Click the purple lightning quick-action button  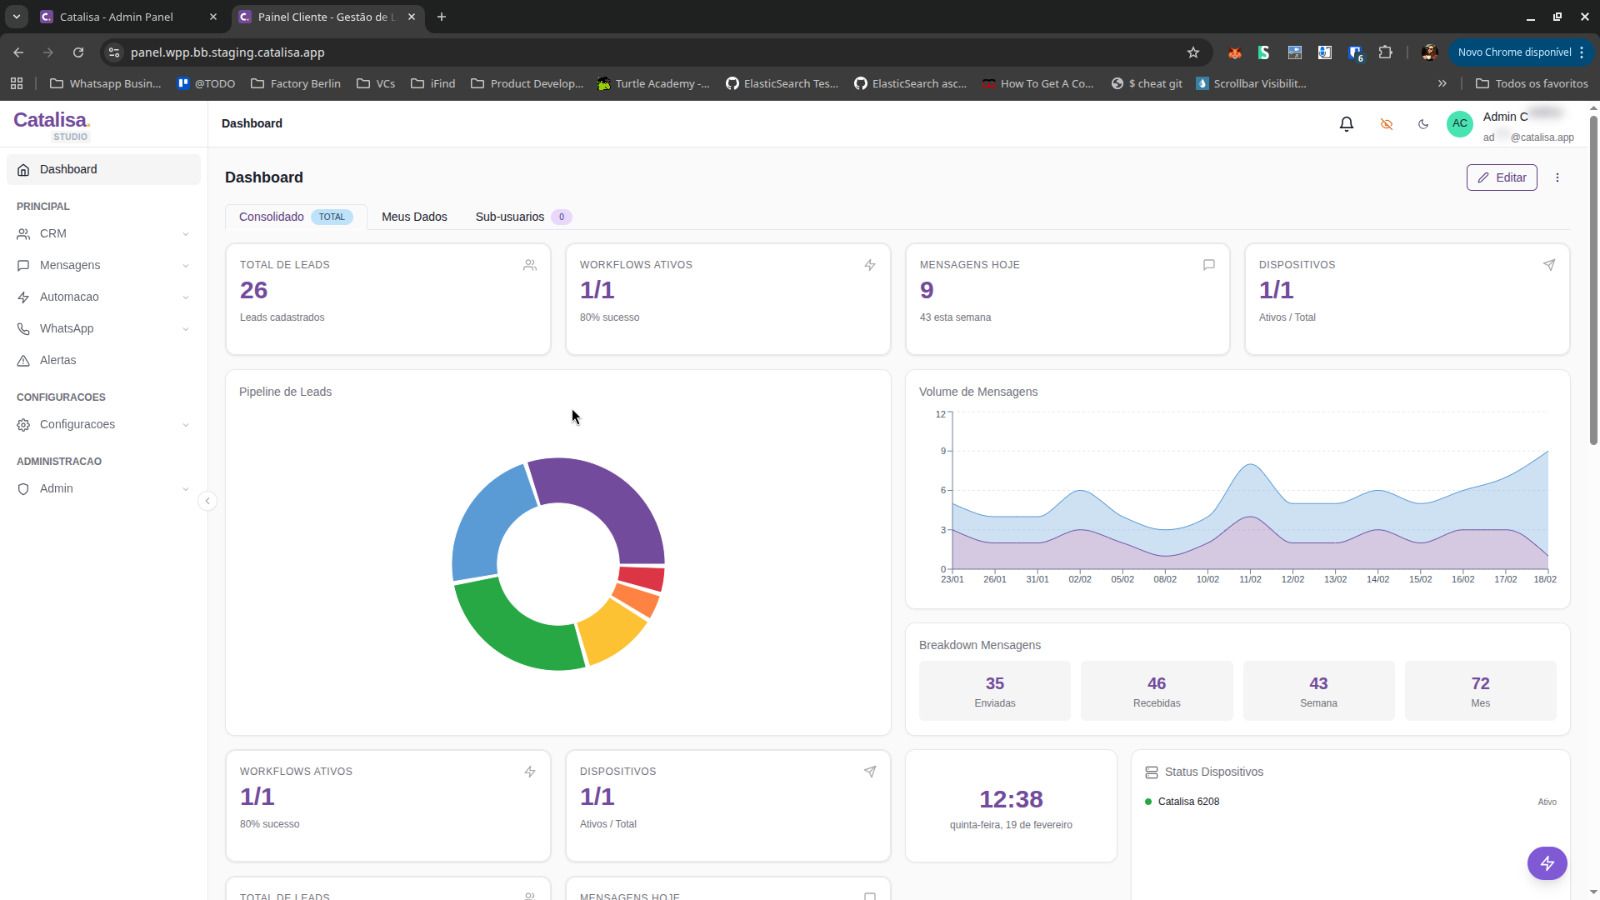pyautogui.click(x=1546, y=862)
